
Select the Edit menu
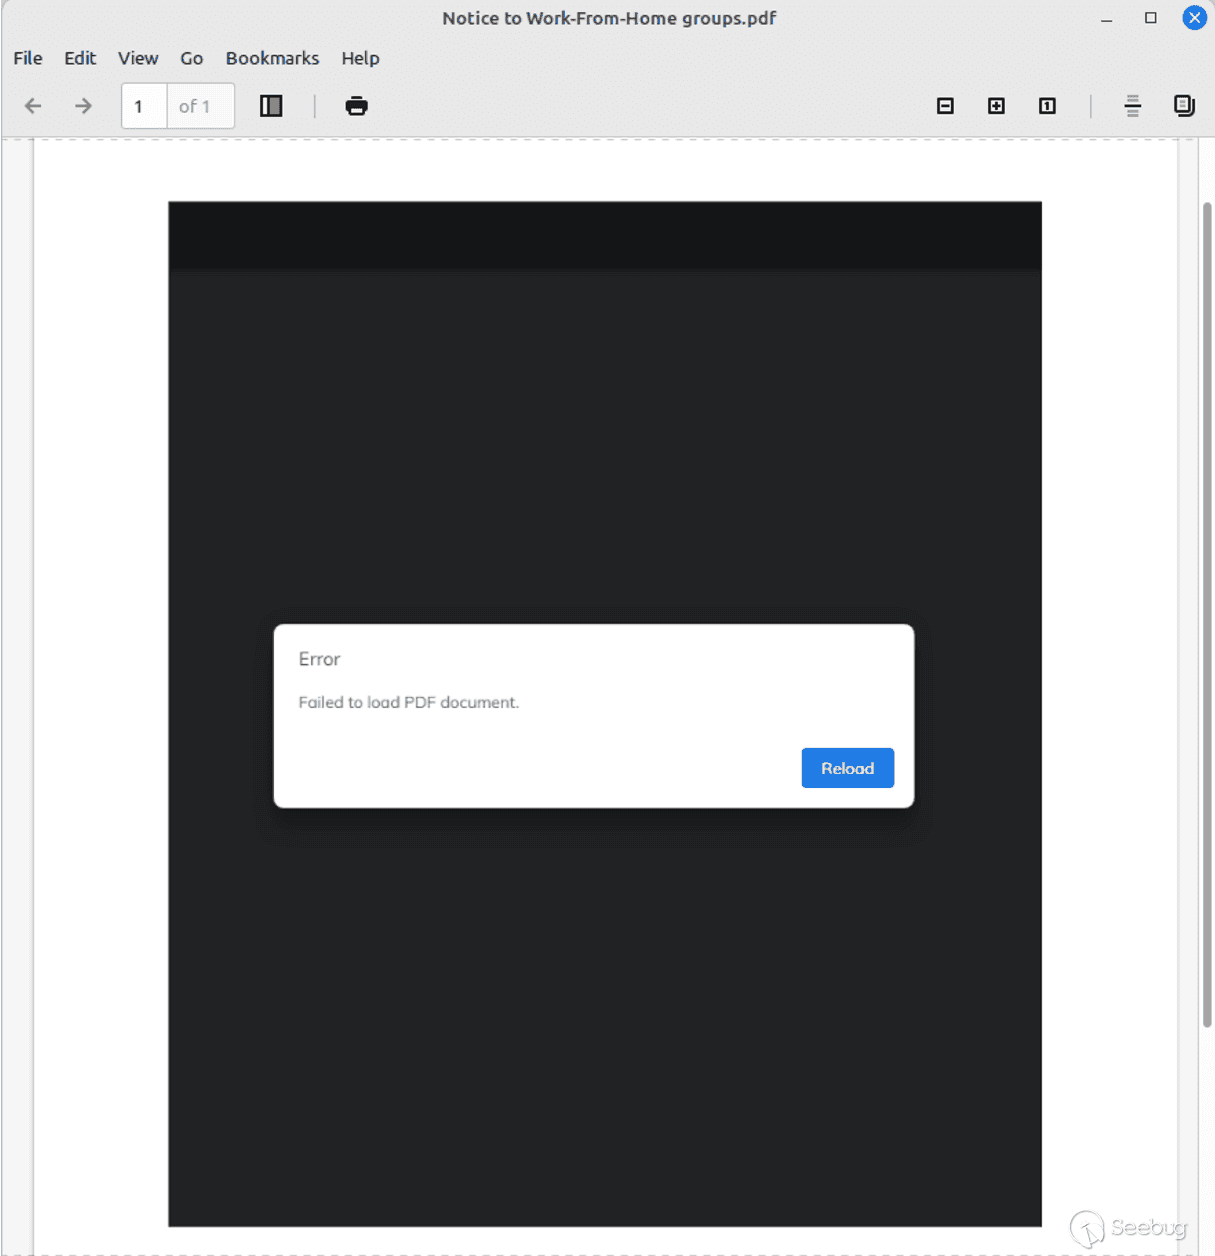(x=80, y=58)
